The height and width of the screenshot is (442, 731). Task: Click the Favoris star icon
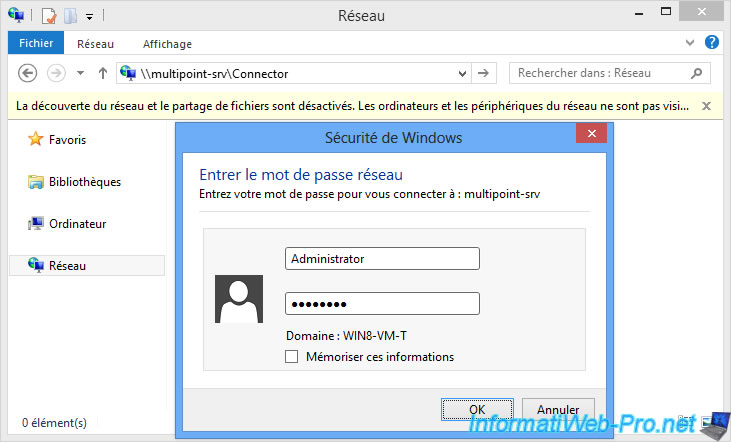coord(35,138)
